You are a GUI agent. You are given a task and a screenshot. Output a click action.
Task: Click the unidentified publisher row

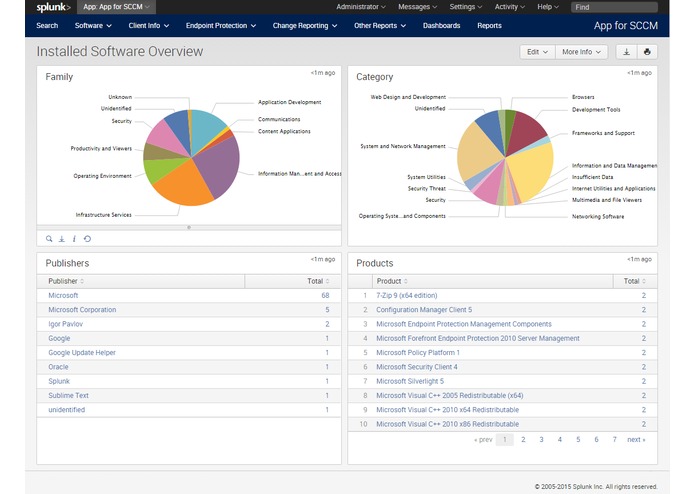(x=189, y=410)
